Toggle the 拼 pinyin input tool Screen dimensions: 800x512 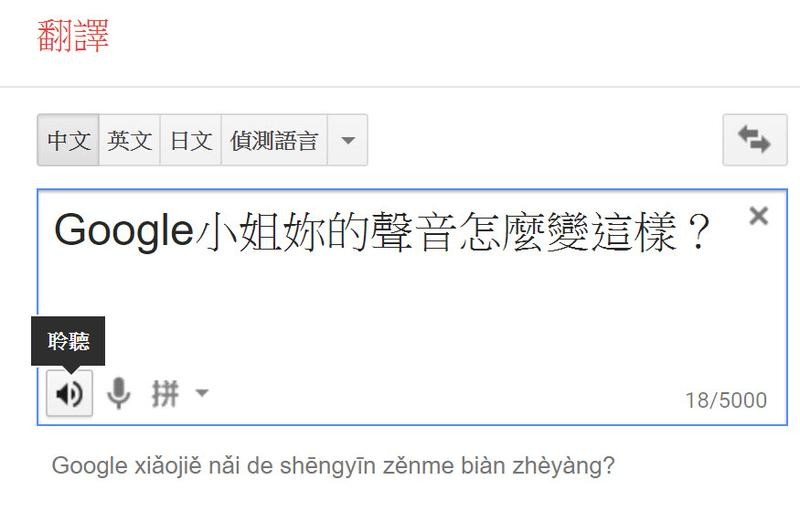(165, 393)
